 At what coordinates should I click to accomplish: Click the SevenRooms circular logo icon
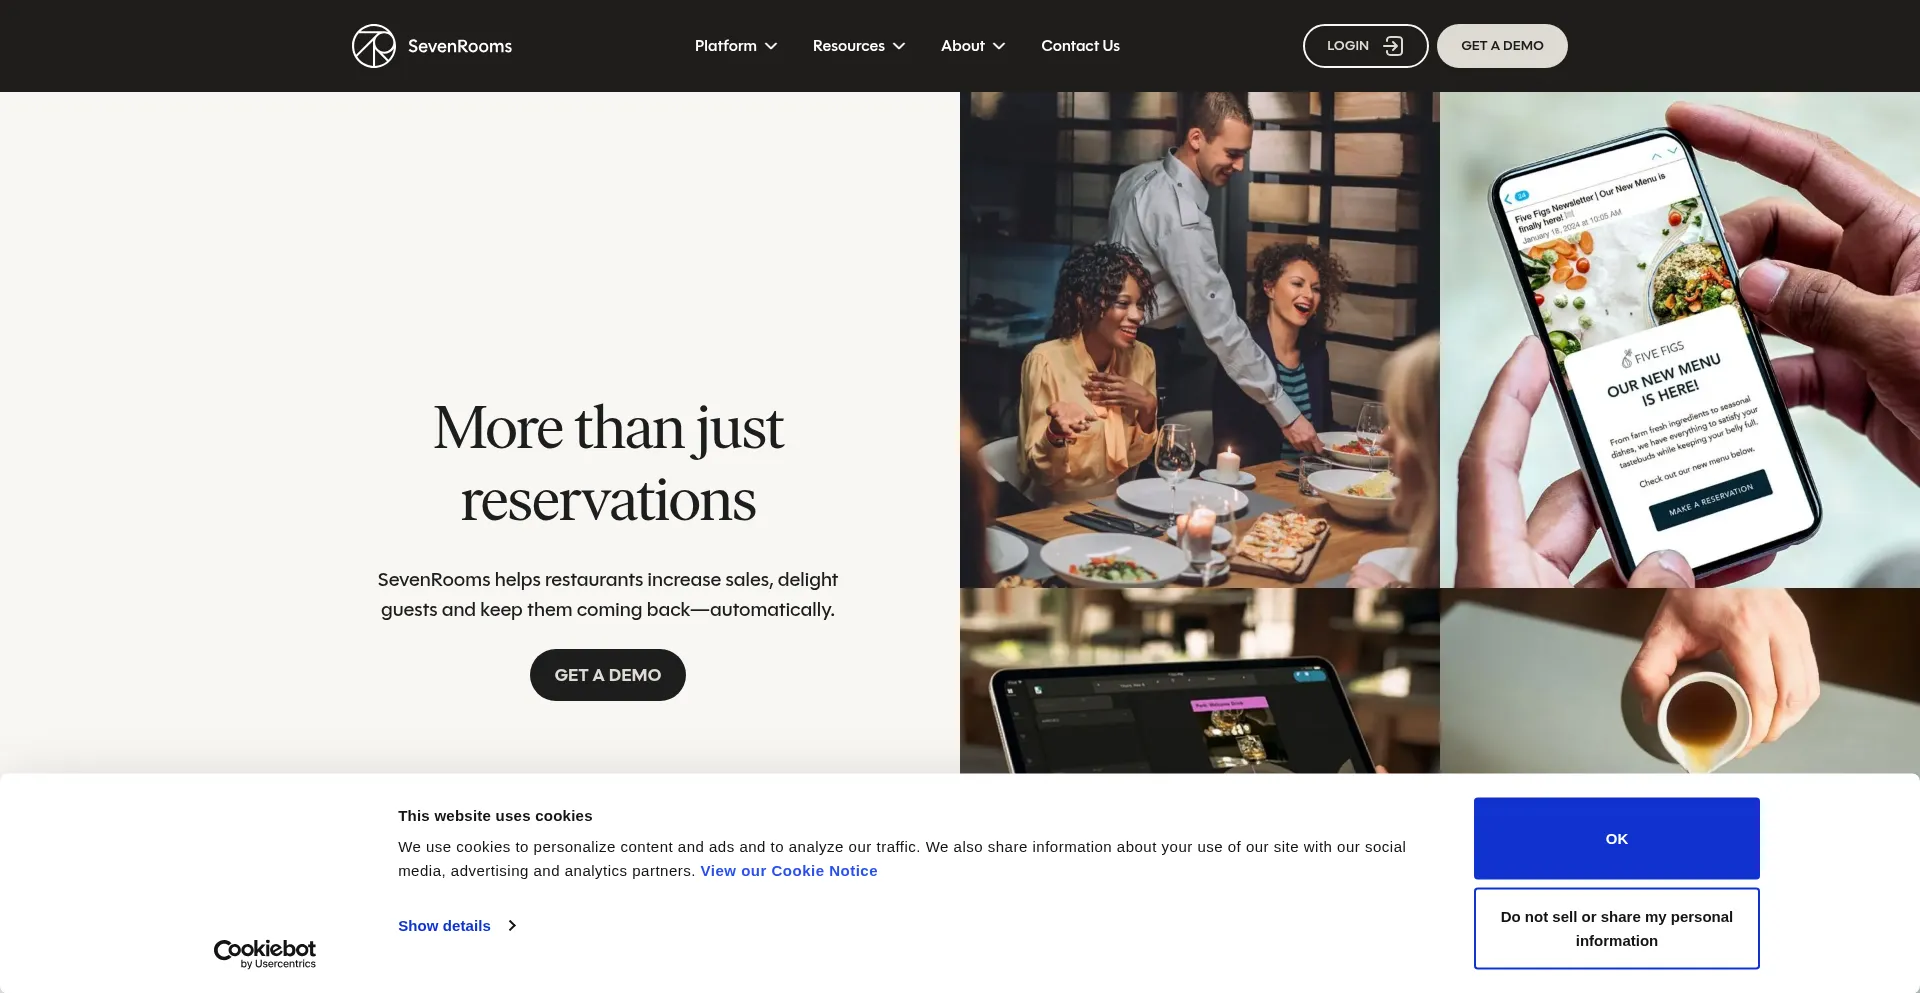pyautogui.click(x=374, y=46)
